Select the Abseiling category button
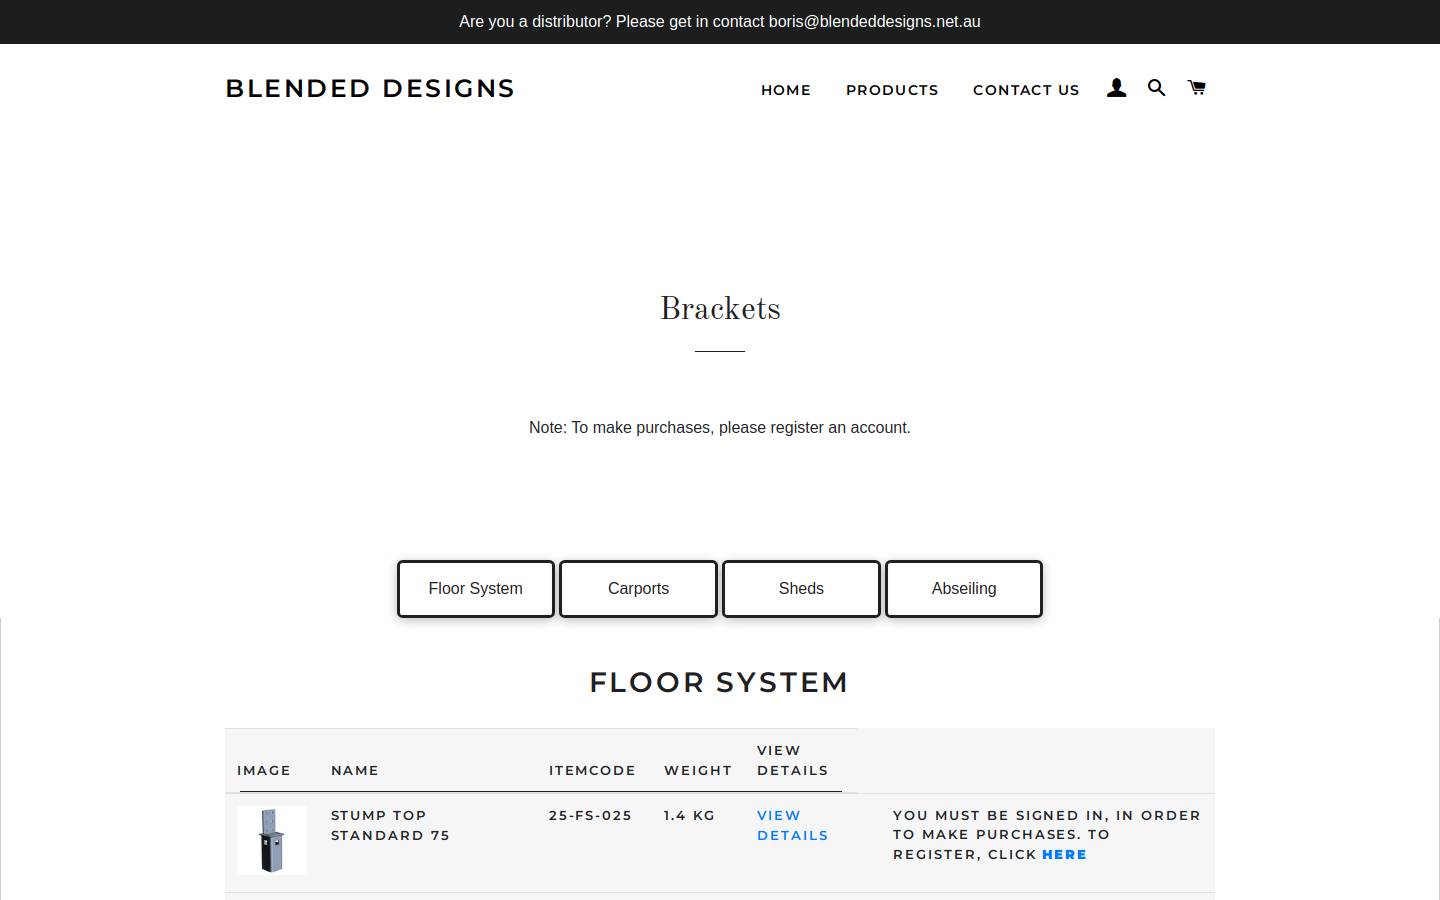This screenshot has height=900, width=1440. point(964,589)
